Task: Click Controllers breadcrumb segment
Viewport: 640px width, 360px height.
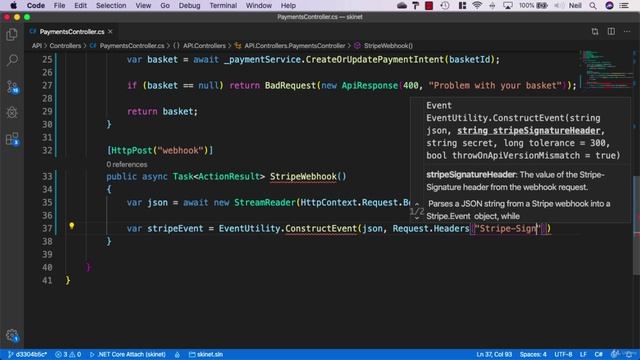Action: [x=65, y=46]
